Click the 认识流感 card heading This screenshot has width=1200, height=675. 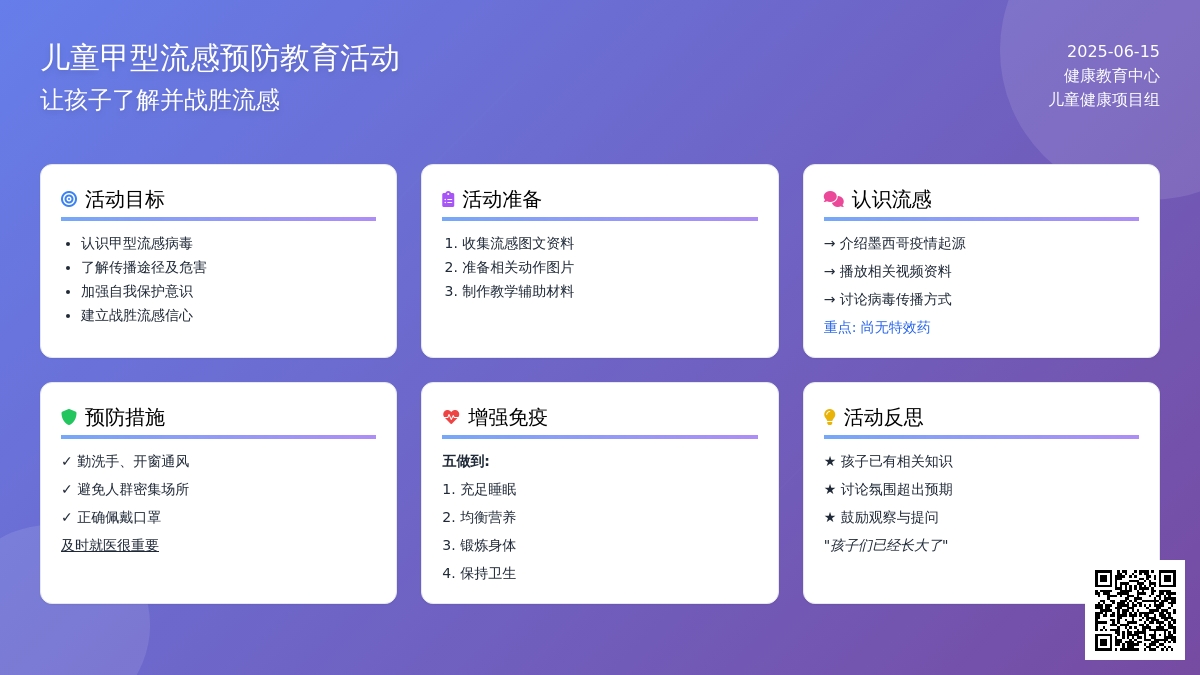[892, 199]
